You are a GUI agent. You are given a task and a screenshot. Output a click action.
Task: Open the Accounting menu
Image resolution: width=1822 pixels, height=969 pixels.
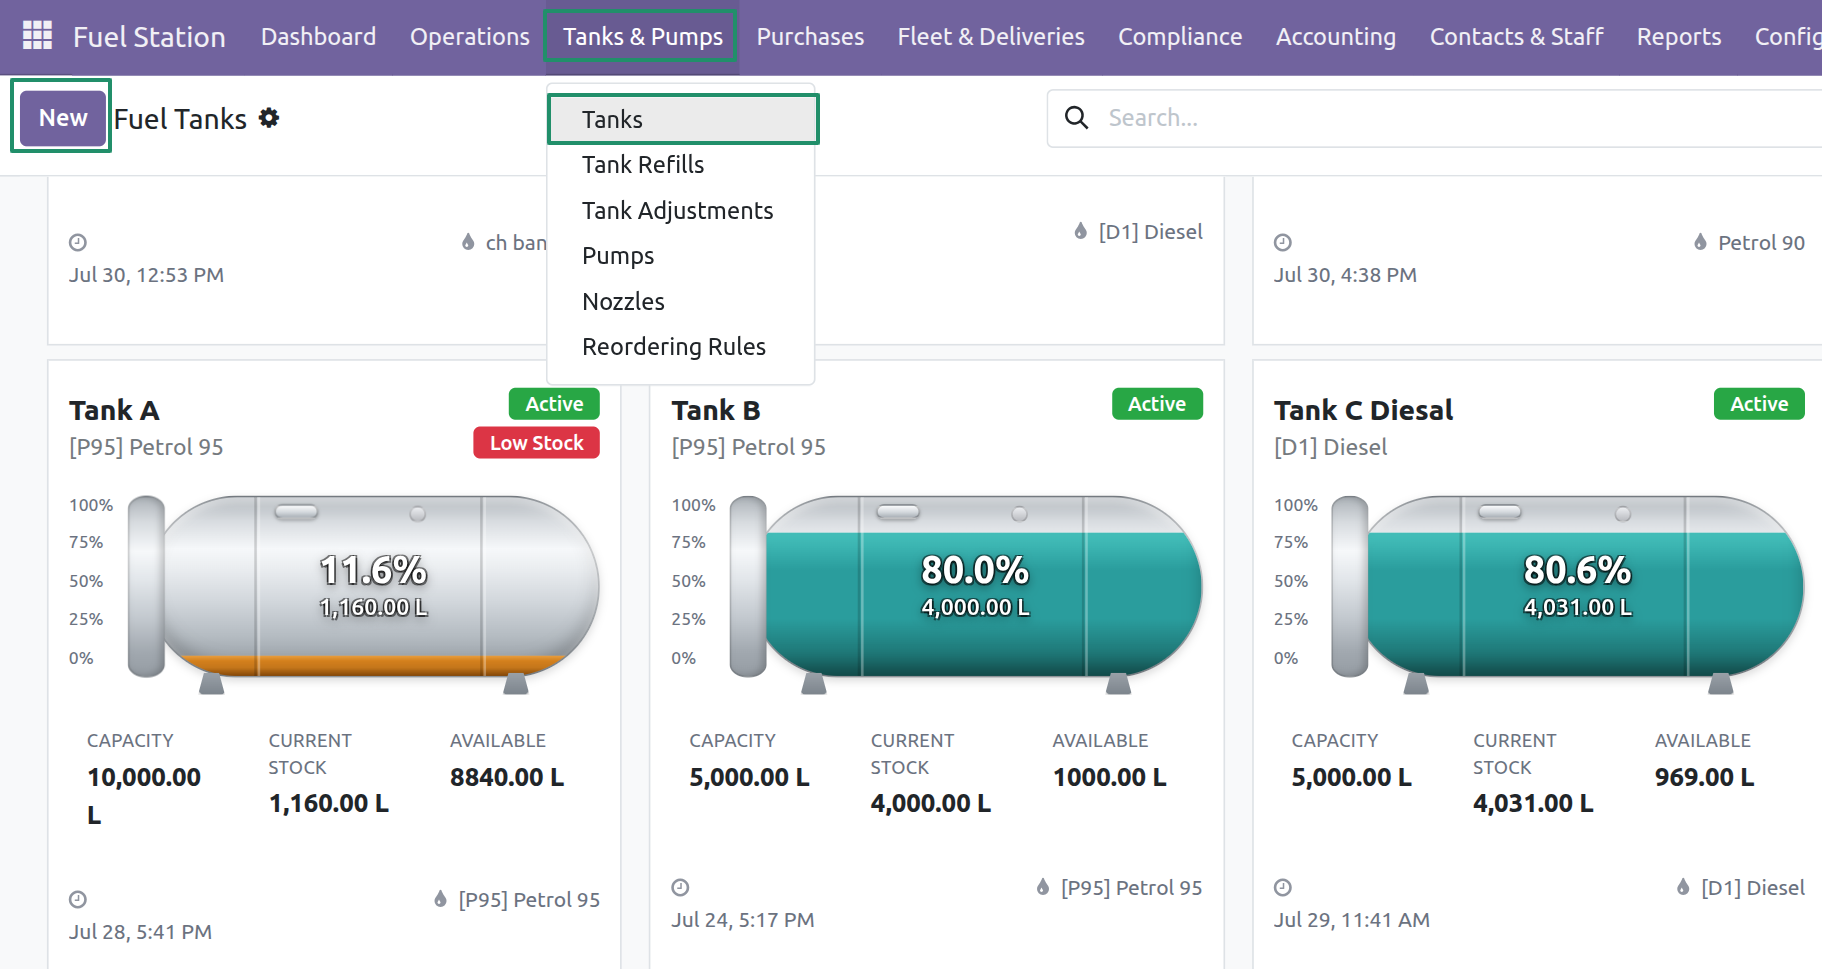(1336, 37)
